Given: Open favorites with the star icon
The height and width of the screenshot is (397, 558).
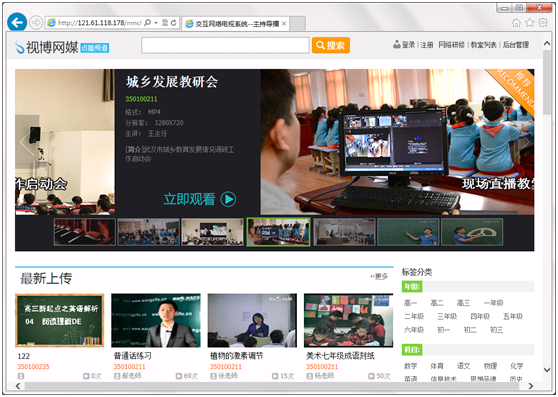Looking at the screenshot, I should tap(530, 23).
